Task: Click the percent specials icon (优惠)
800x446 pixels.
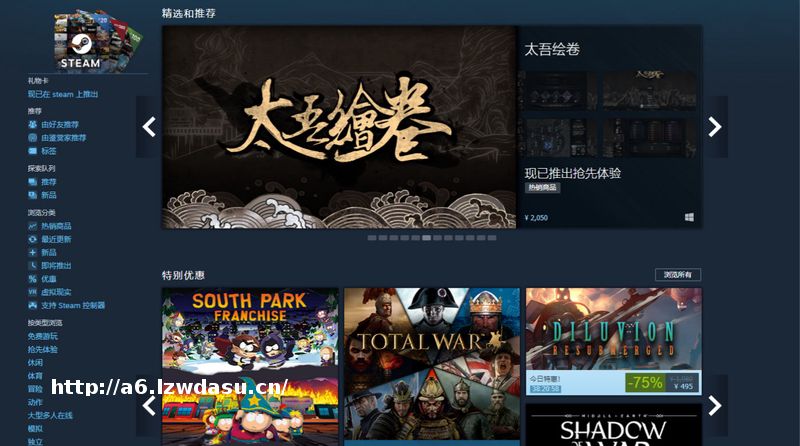Action: click(x=33, y=279)
